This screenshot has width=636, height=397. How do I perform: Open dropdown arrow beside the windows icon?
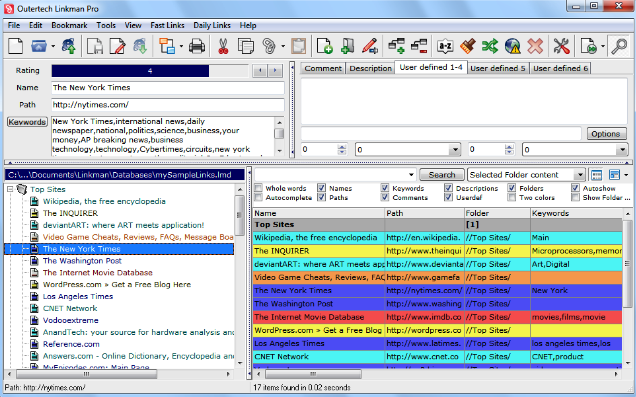click(181, 46)
